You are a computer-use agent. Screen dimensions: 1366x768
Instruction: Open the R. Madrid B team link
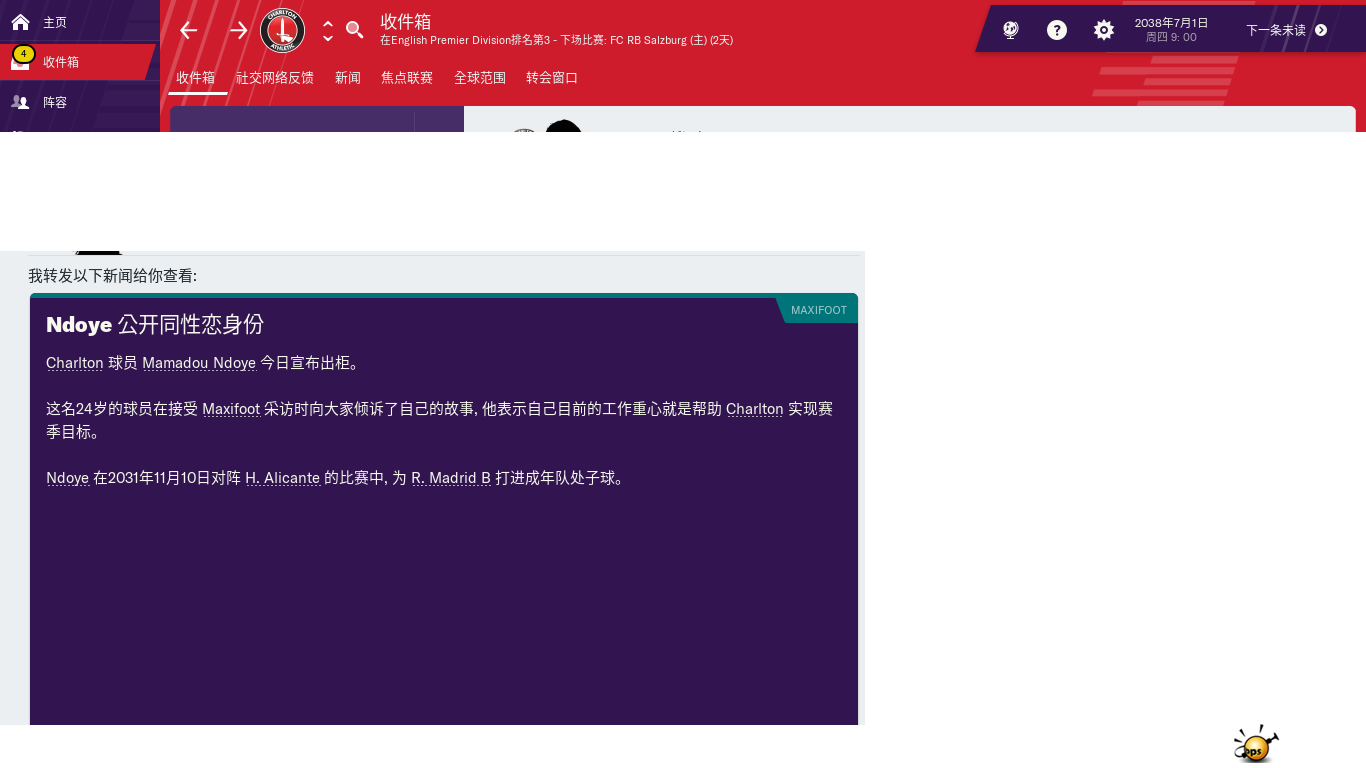point(451,478)
